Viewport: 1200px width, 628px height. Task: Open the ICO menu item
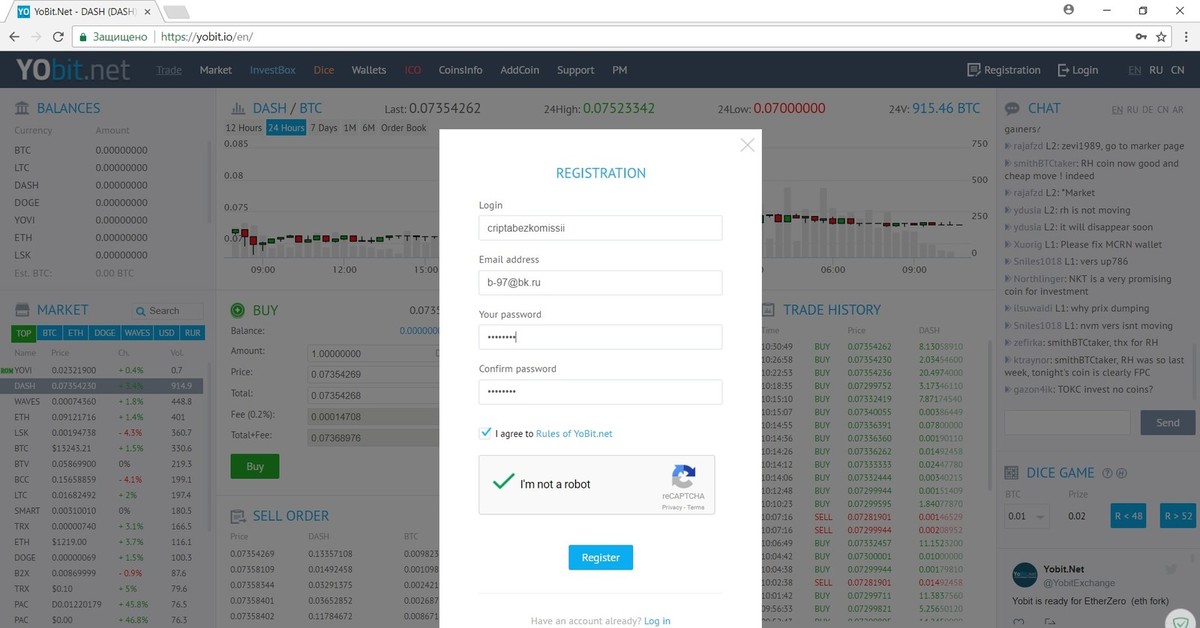tap(413, 70)
